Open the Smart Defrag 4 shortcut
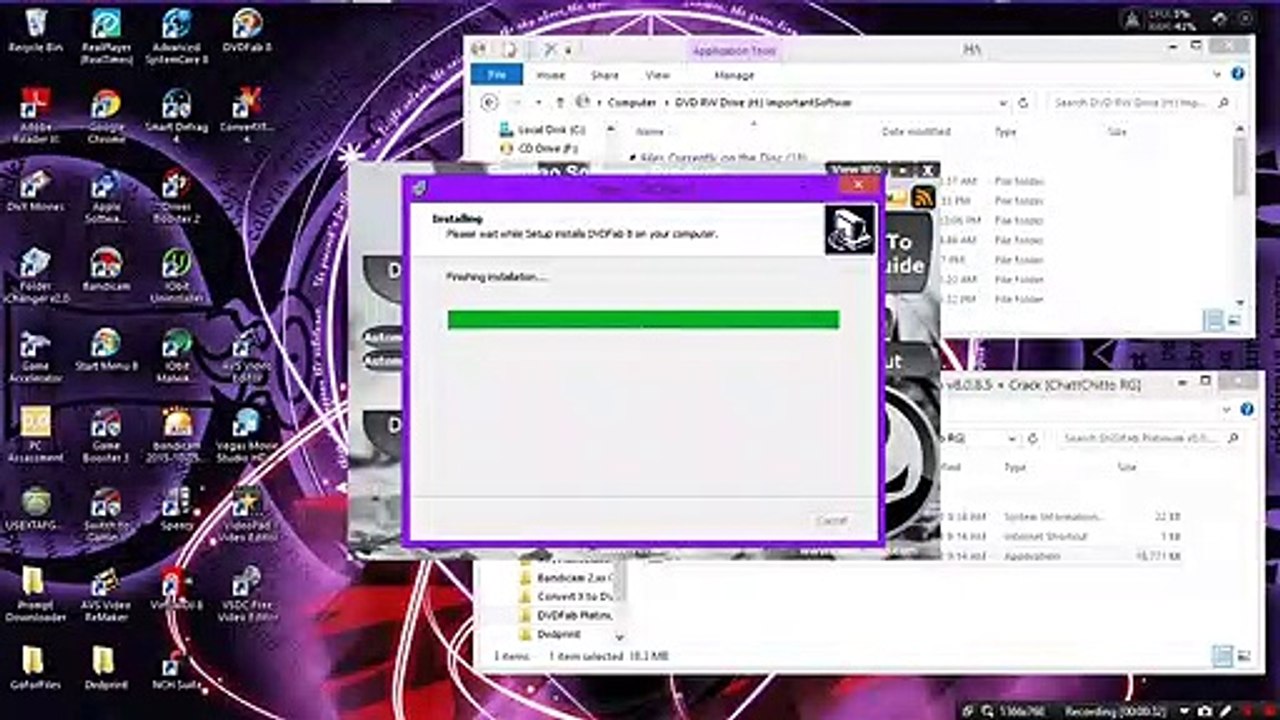The width and height of the screenshot is (1280, 720). tap(176, 116)
